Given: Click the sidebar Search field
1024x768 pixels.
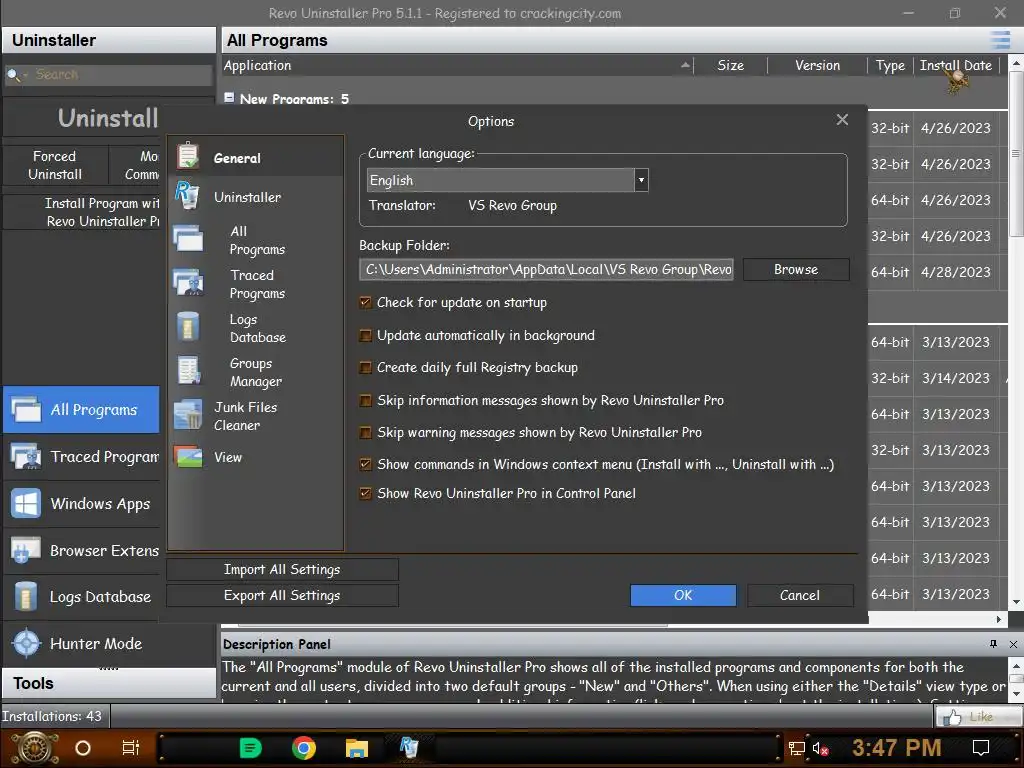Looking at the screenshot, I should (x=109, y=75).
